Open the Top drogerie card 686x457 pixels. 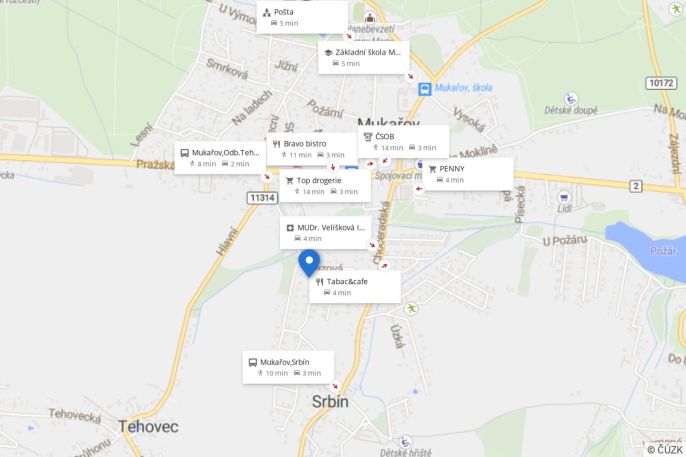point(325,186)
